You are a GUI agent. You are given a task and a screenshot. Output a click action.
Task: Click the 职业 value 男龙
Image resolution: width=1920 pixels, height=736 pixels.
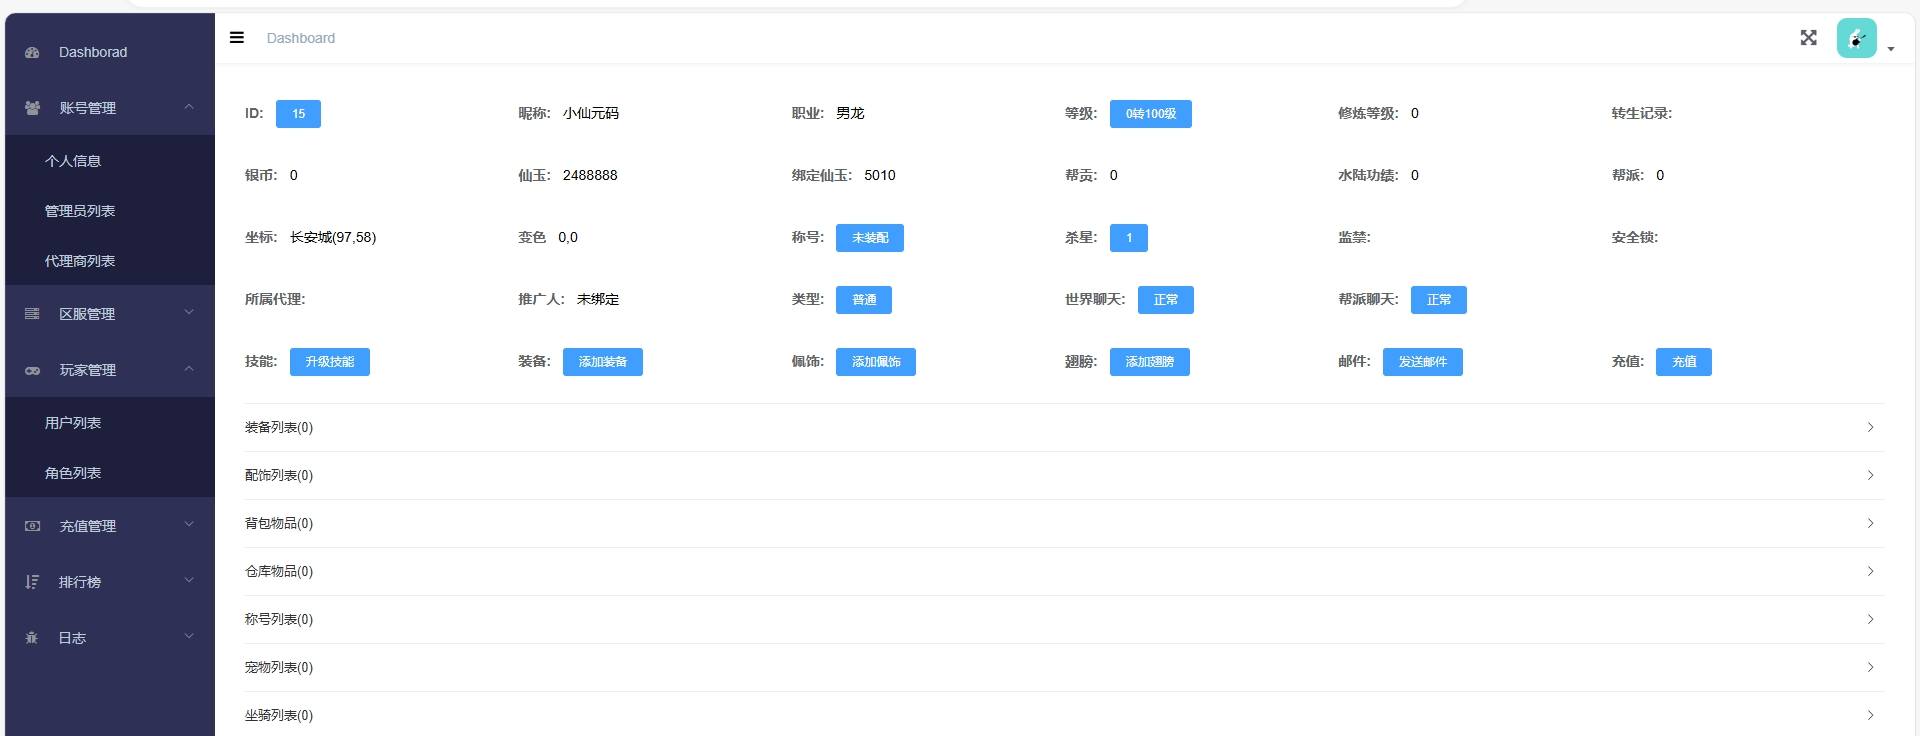pyautogui.click(x=850, y=114)
